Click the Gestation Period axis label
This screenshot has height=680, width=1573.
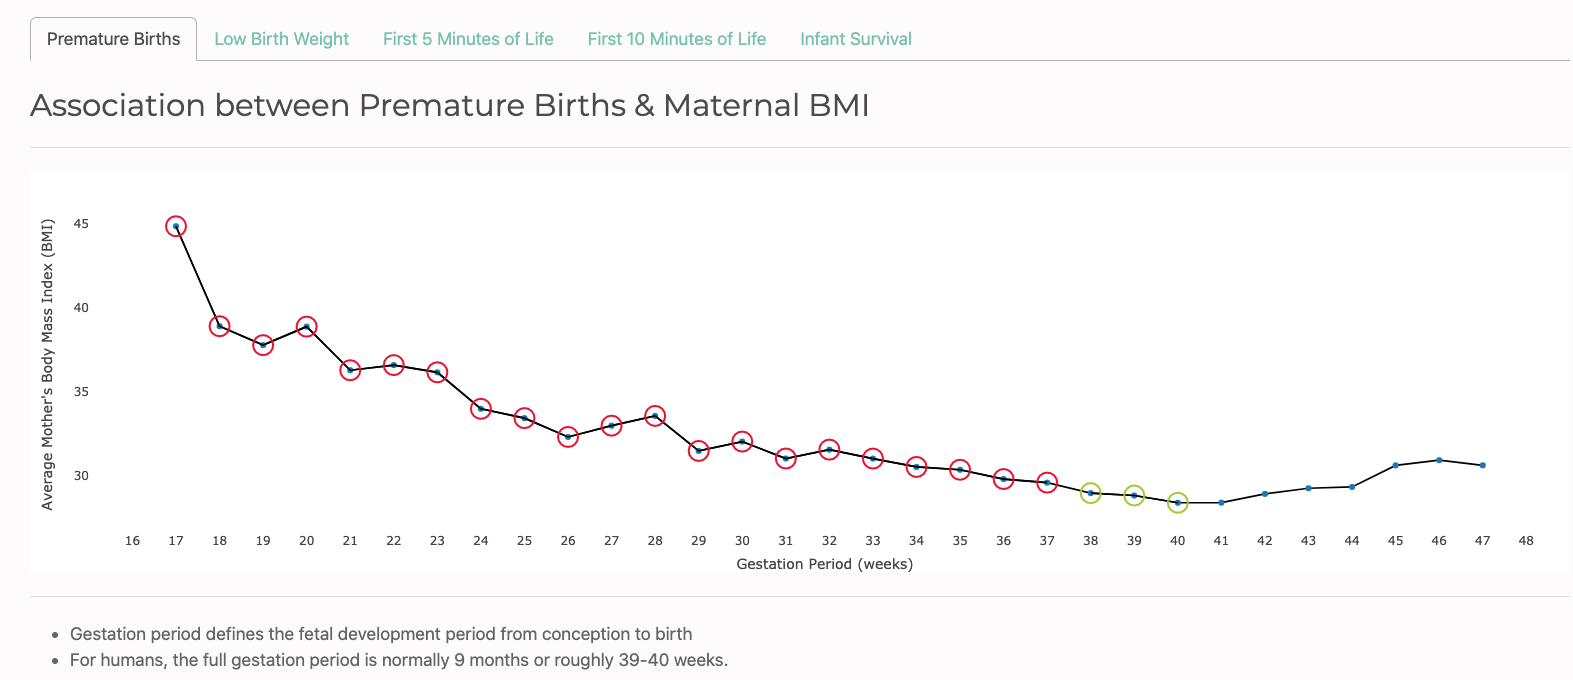click(825, 564)
